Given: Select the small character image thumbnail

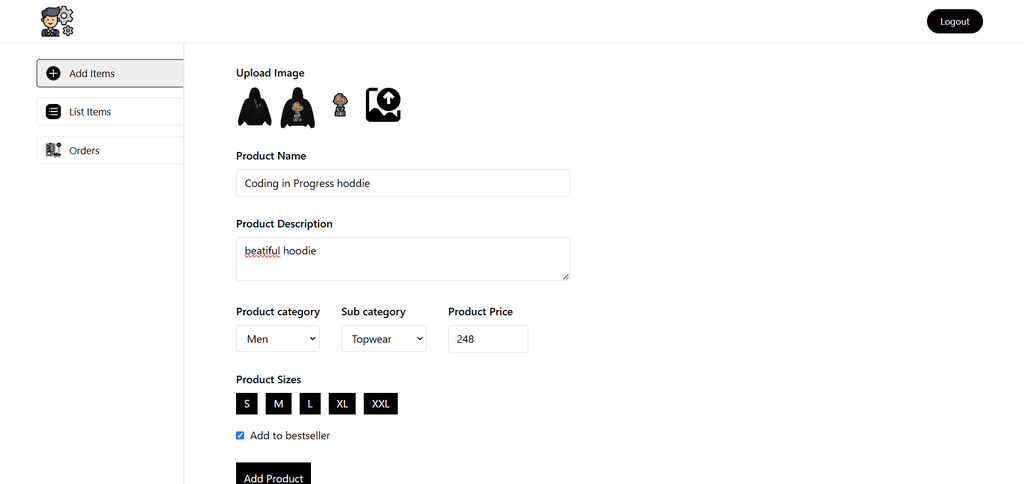Looking at the screenshot, I should tap(340, 105).
